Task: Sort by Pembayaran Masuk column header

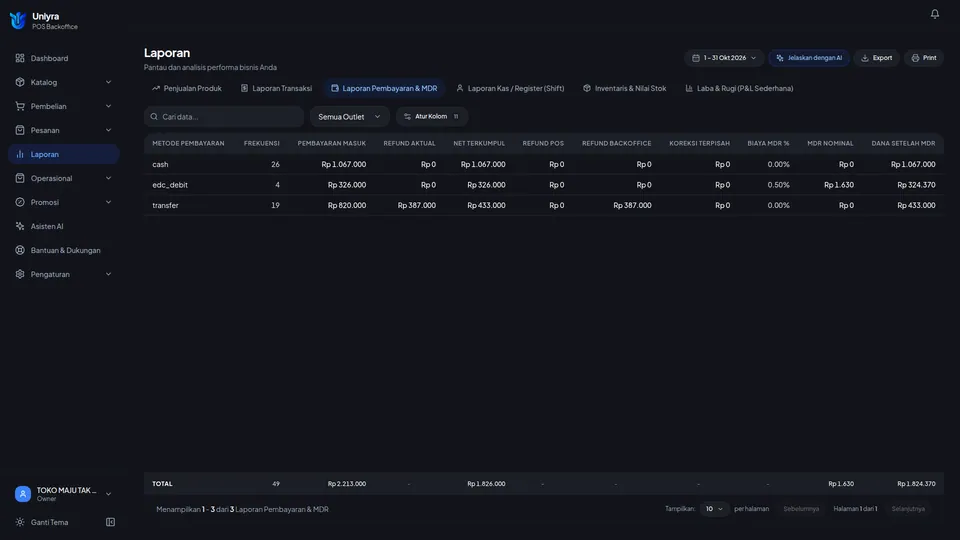Action: coord(331,143)
